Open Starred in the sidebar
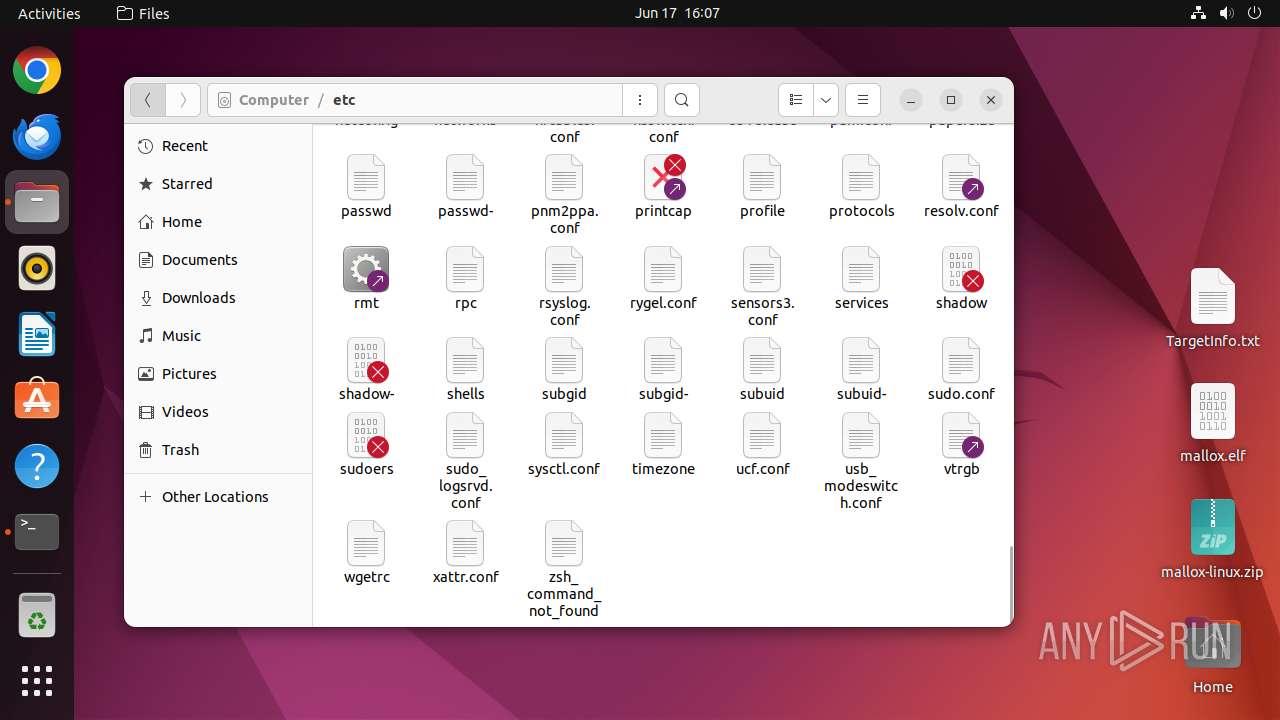The height and width of the screenshot is (720, 1280). coord(218,184)
